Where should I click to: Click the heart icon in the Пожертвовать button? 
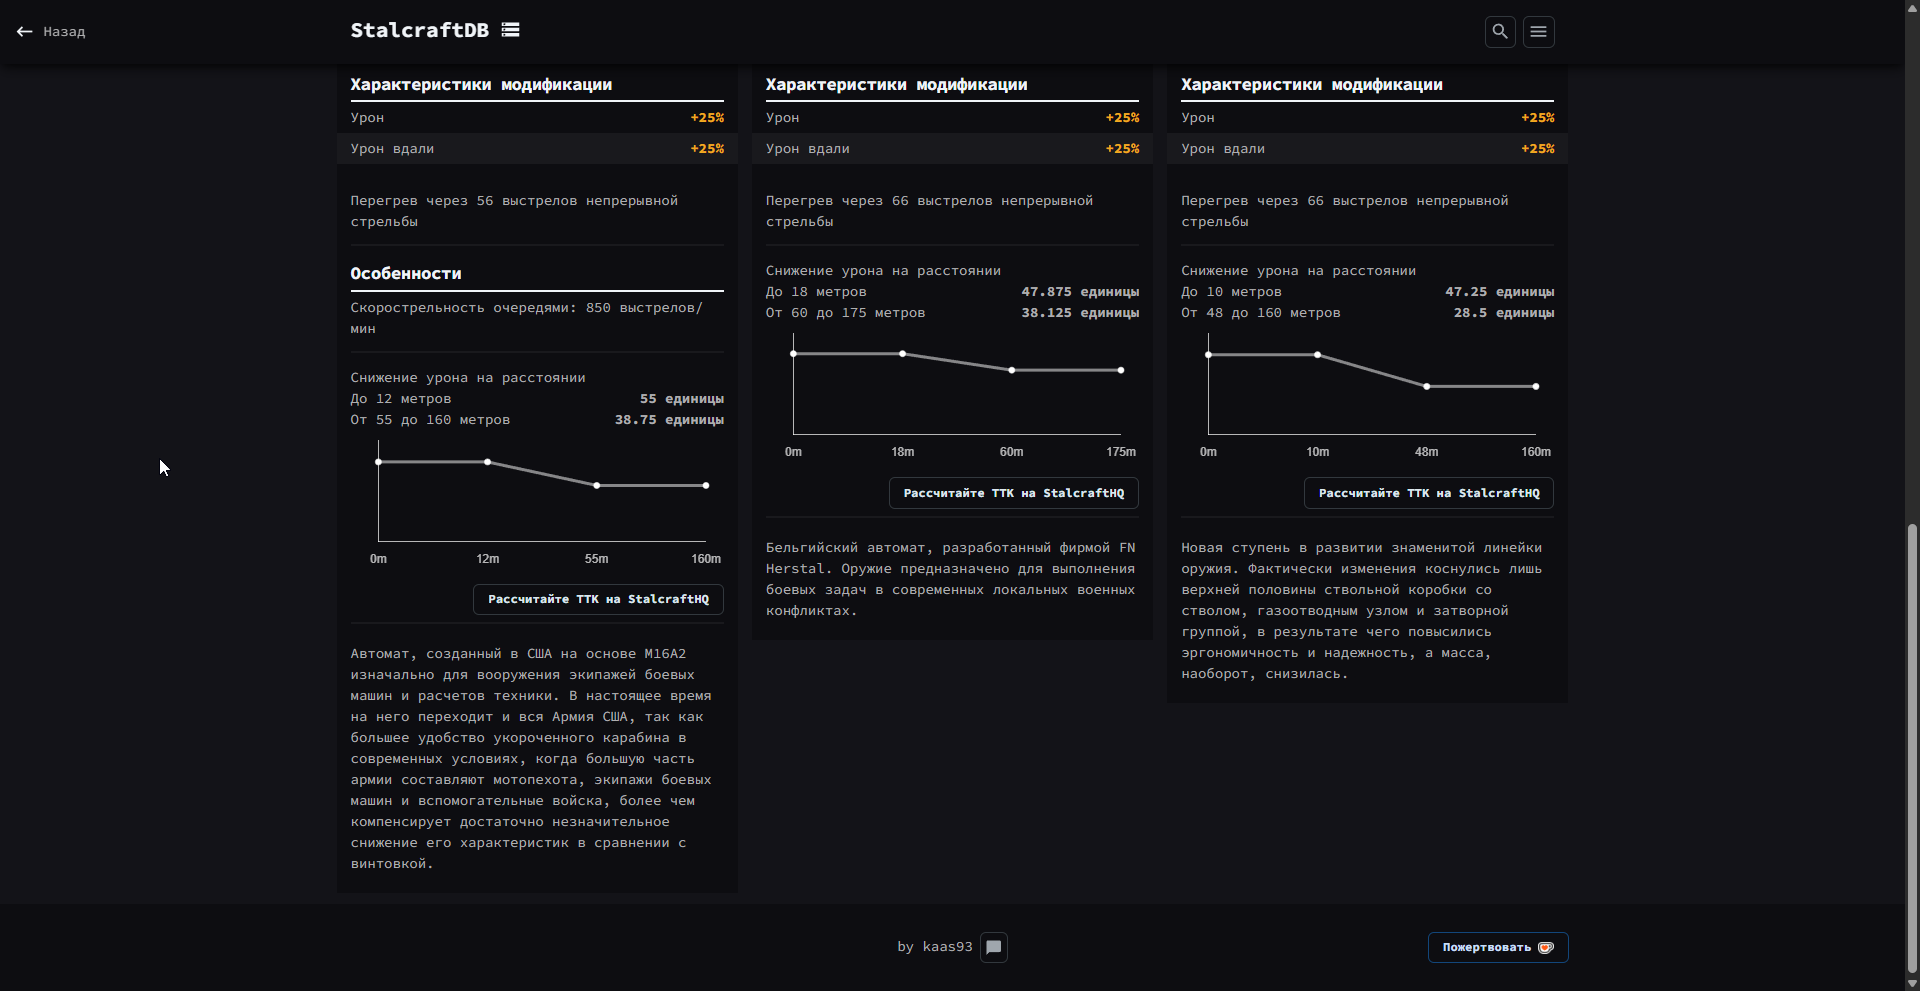[x=1546, y=948]
